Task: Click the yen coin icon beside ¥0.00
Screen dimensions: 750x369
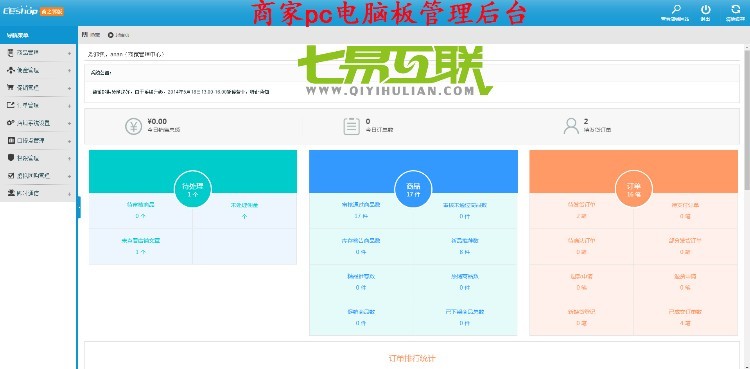Action: pos(133,126)
